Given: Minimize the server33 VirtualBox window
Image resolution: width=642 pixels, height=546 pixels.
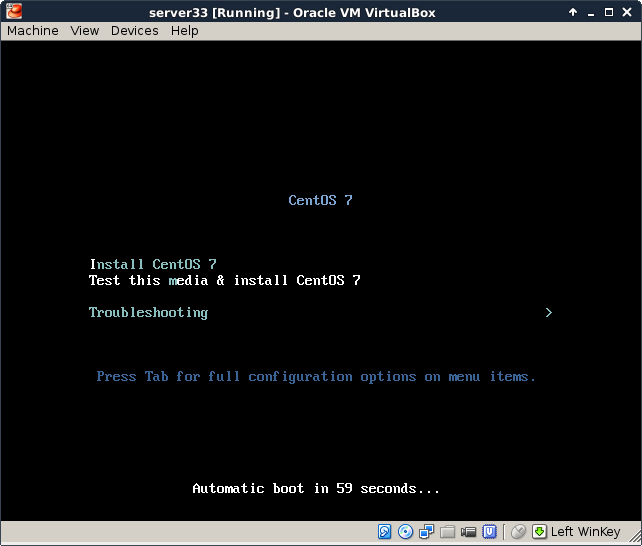Looking at the screenshot, I should 591,13.
